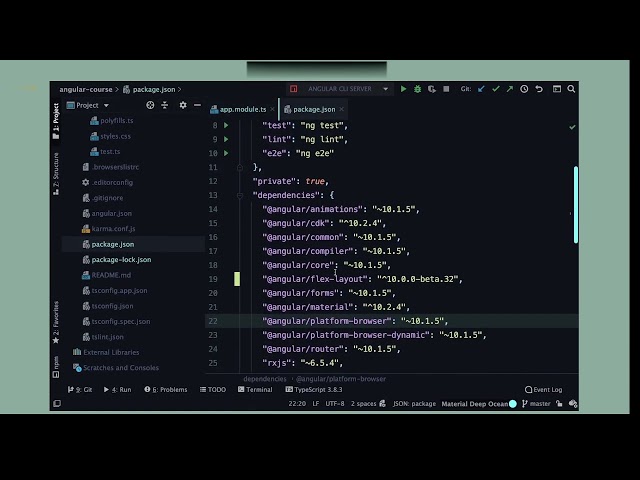640x480 pixels.
Task: Click the angular-course breadcrumb
Action: (86, 89)
